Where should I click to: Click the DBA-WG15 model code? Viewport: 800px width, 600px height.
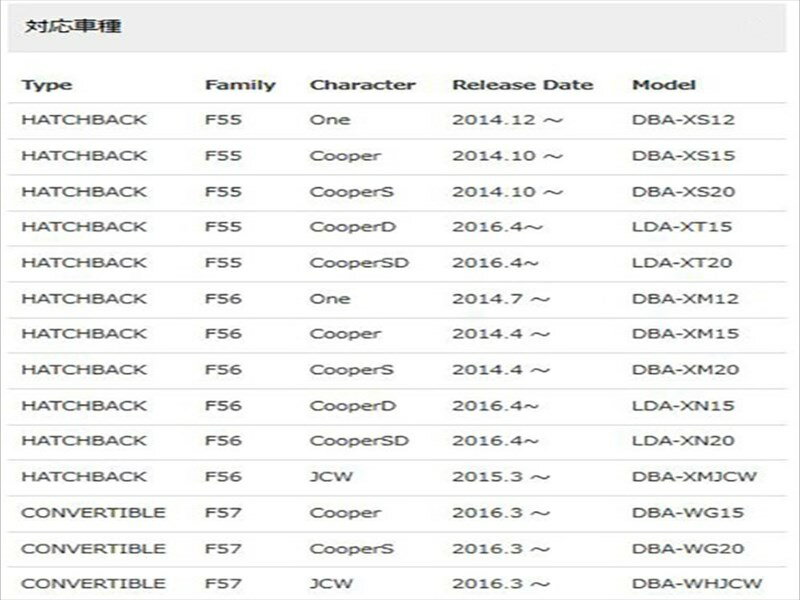coord(685,512)
